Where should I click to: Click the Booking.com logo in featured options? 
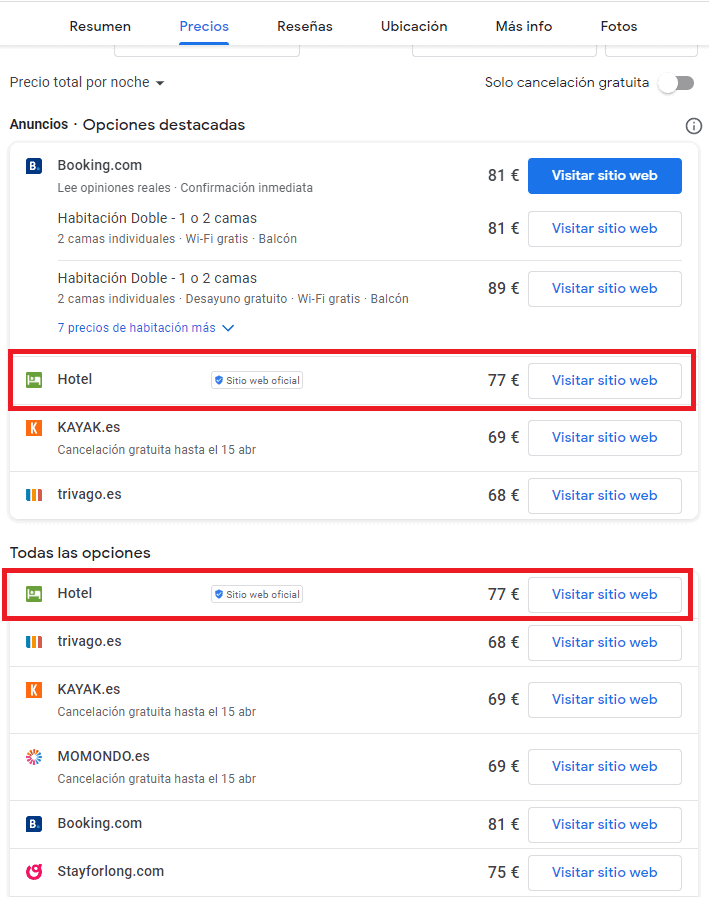(x=34, y=166)
